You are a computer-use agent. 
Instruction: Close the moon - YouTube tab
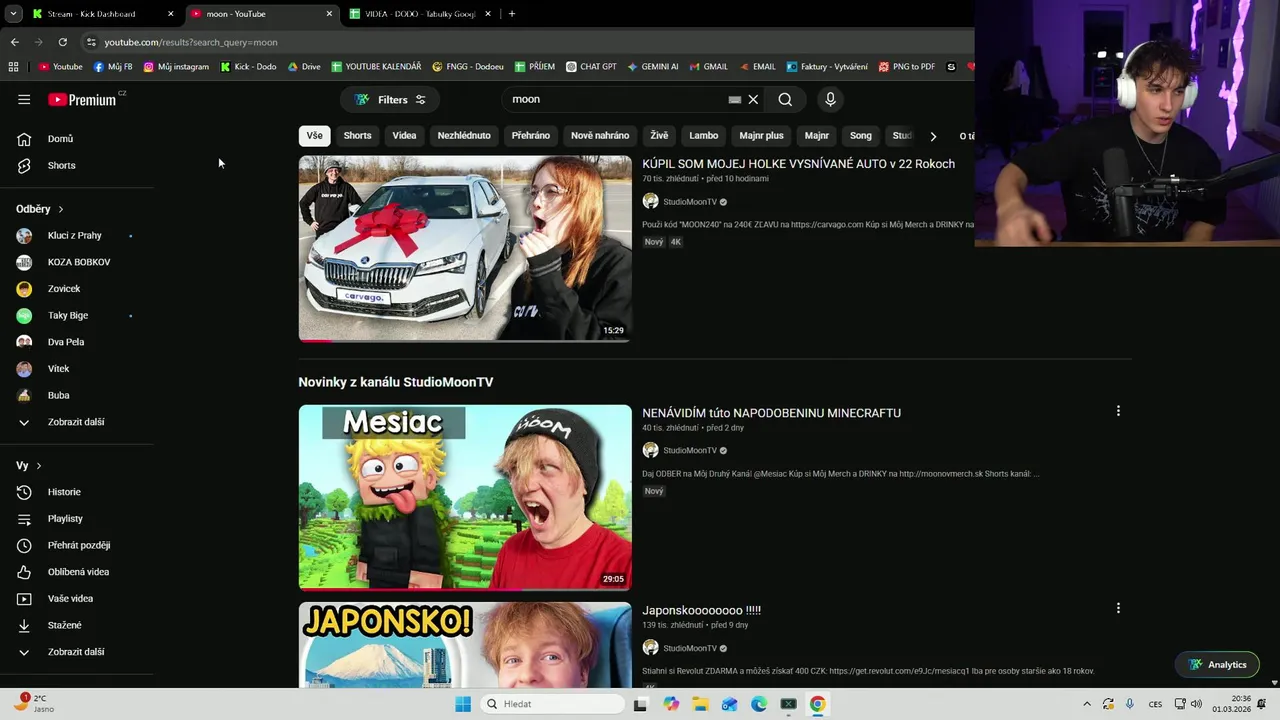[x=329, y=14]
